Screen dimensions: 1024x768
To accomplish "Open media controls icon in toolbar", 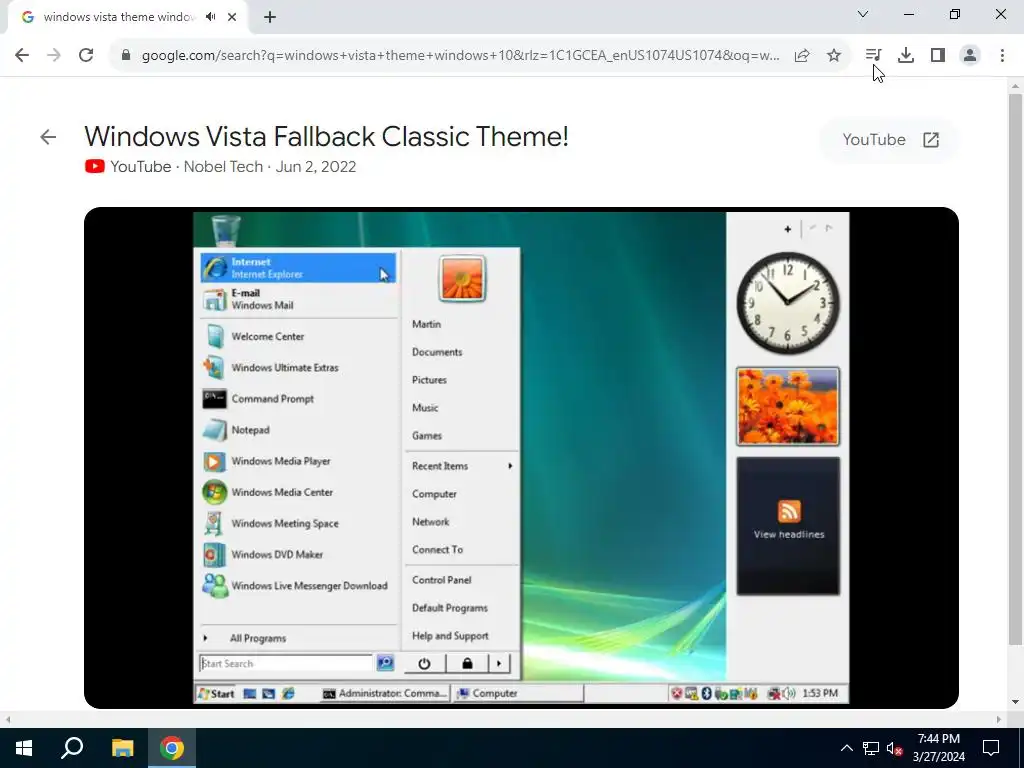I will 873,55.
